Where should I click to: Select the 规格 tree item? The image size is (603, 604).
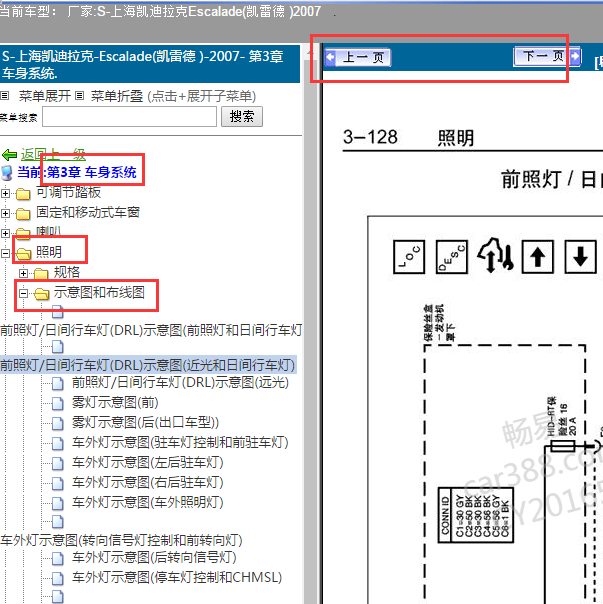[67, 272]
